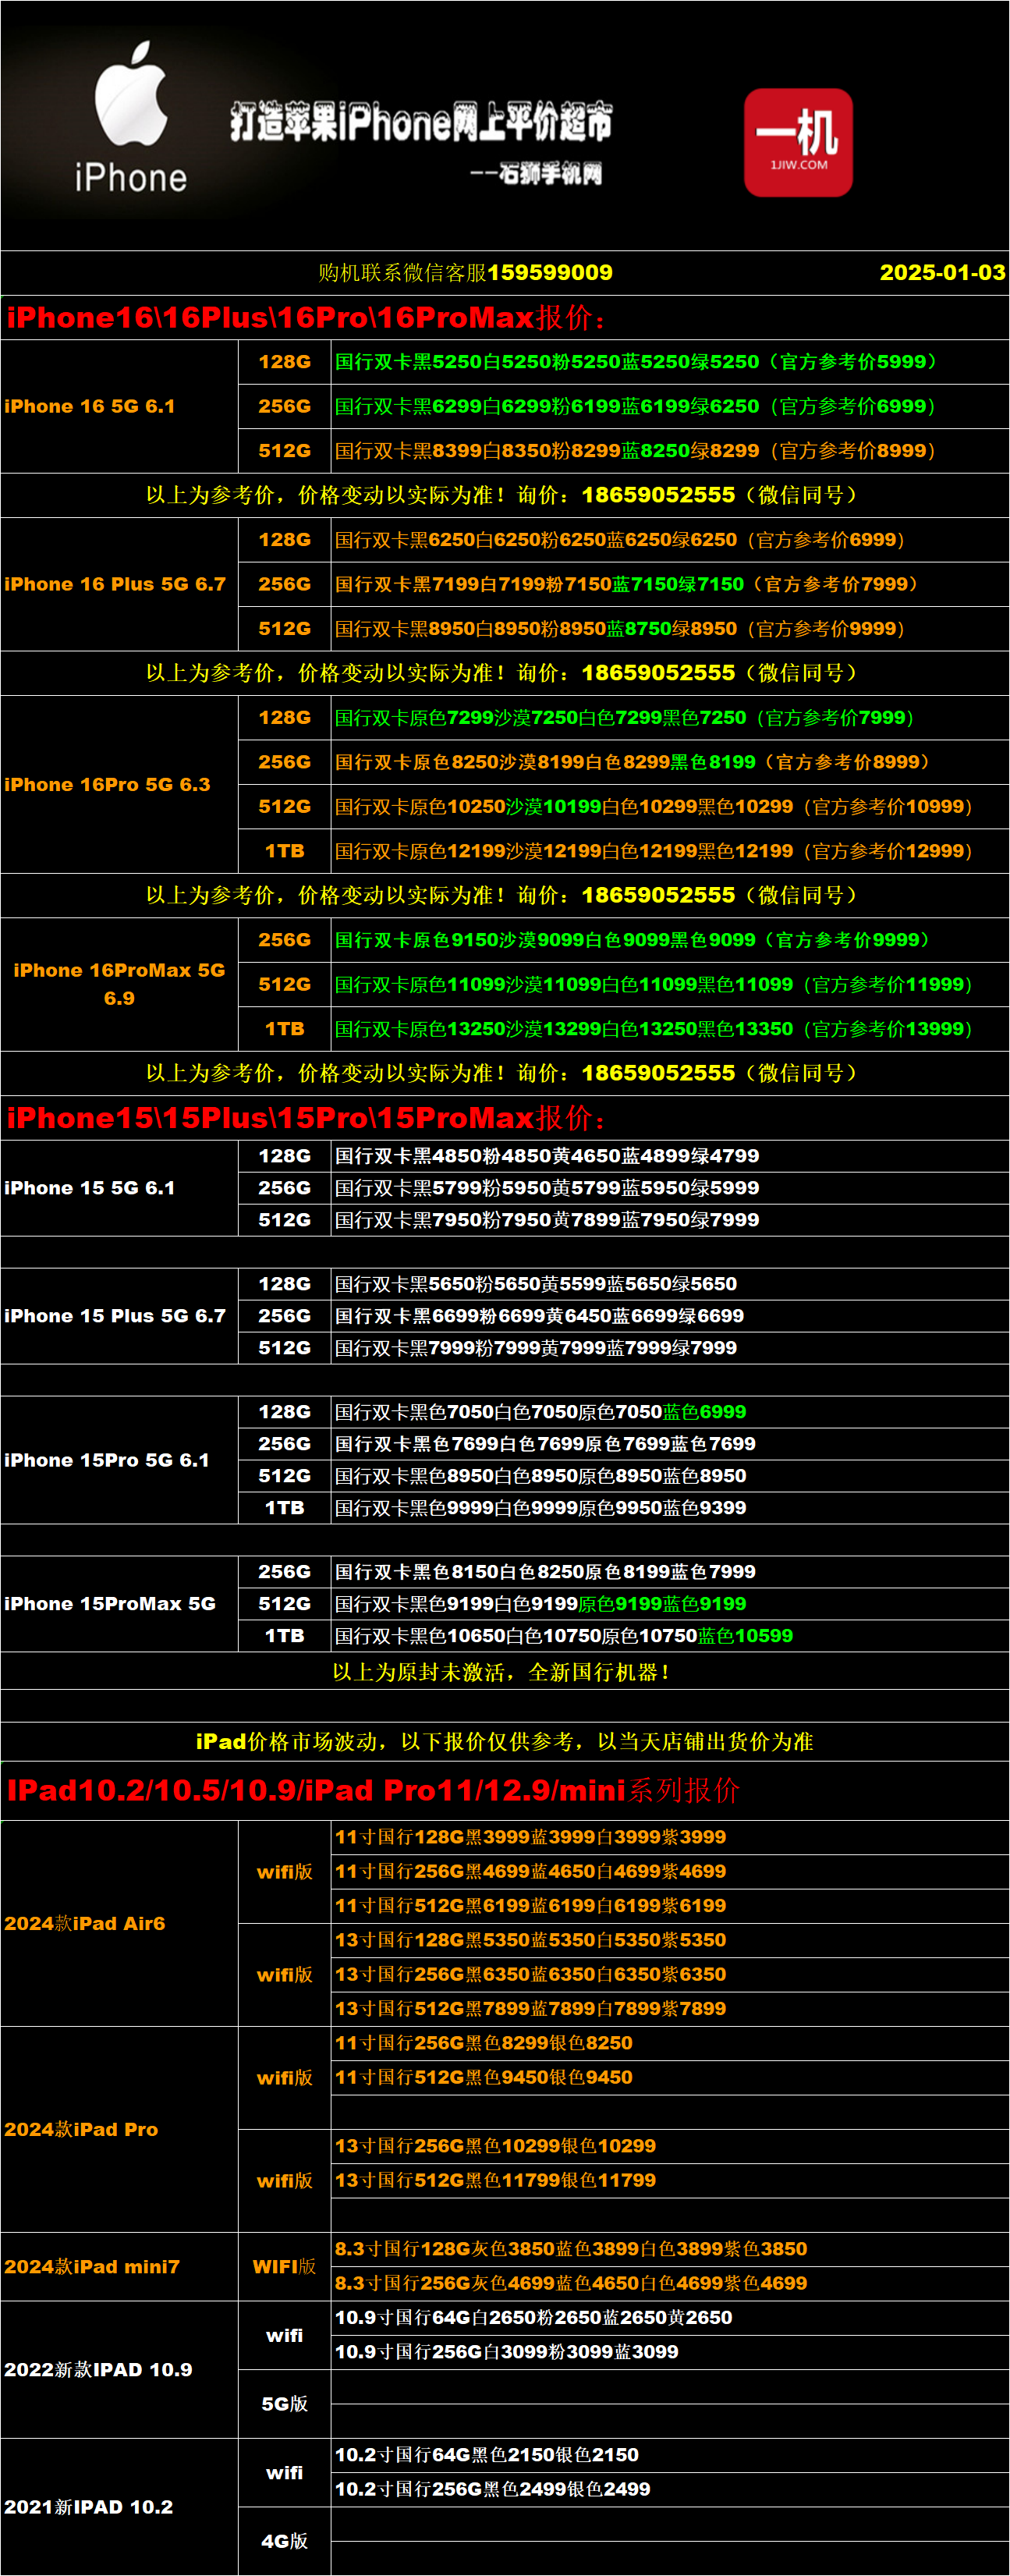Viewport: 1010px width, 2576px height.
Task: Select row 11寸国行256G黑4699蓝4650
Action: (x=669, y=1871)
